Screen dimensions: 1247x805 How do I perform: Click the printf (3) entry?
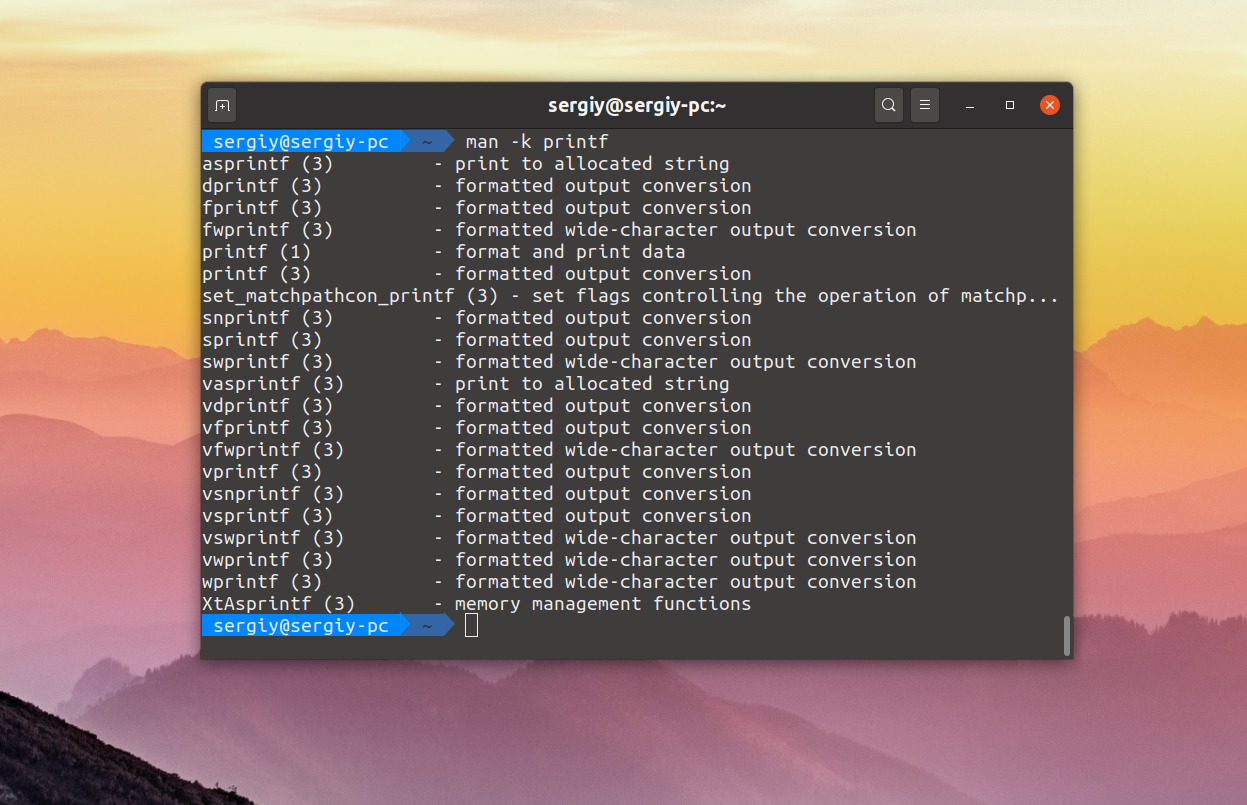(256, 274)
